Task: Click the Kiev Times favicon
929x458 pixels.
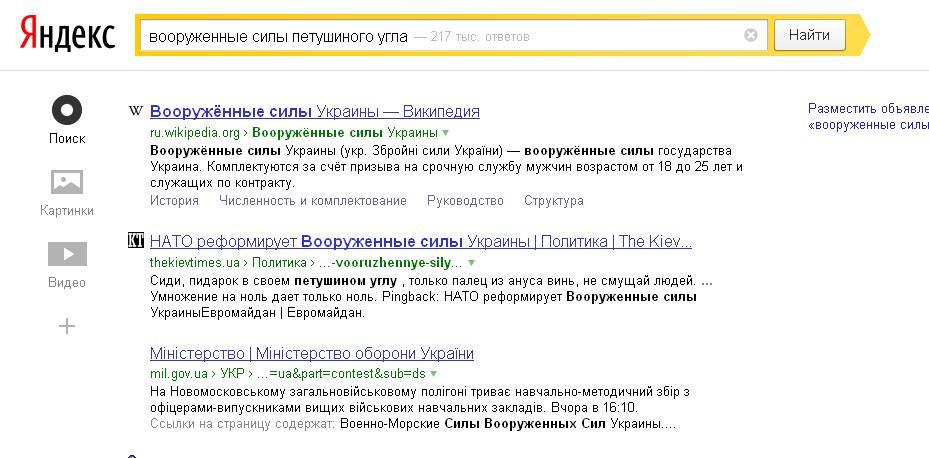Action: coord(136,241)
